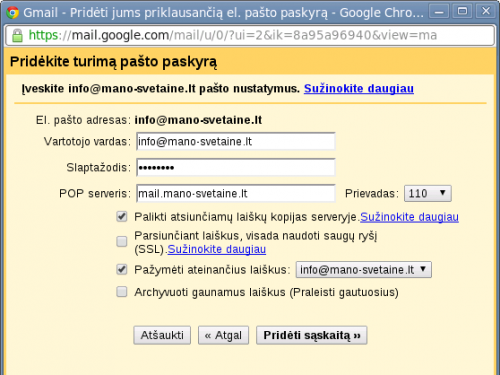Image resolution: width=500 pixels, height=375 pixels.
Task: Uncheck Pažymėti ateinančius laiškus checkbox
Action: (122, 269)
